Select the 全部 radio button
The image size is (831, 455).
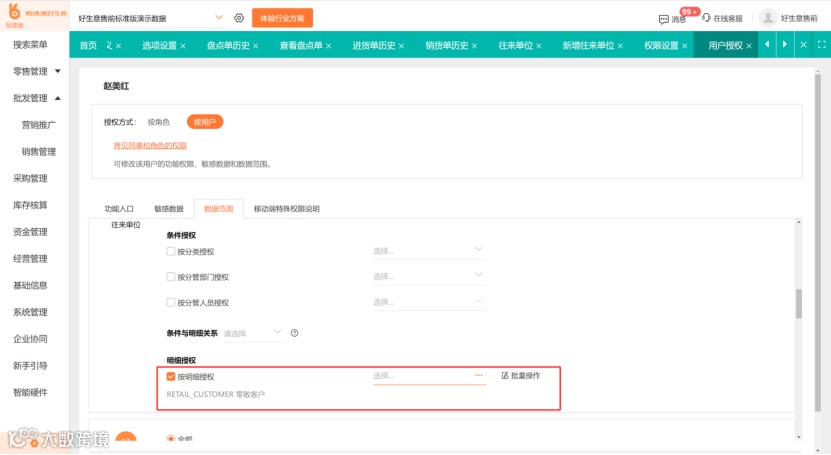(x=171, y=439)
